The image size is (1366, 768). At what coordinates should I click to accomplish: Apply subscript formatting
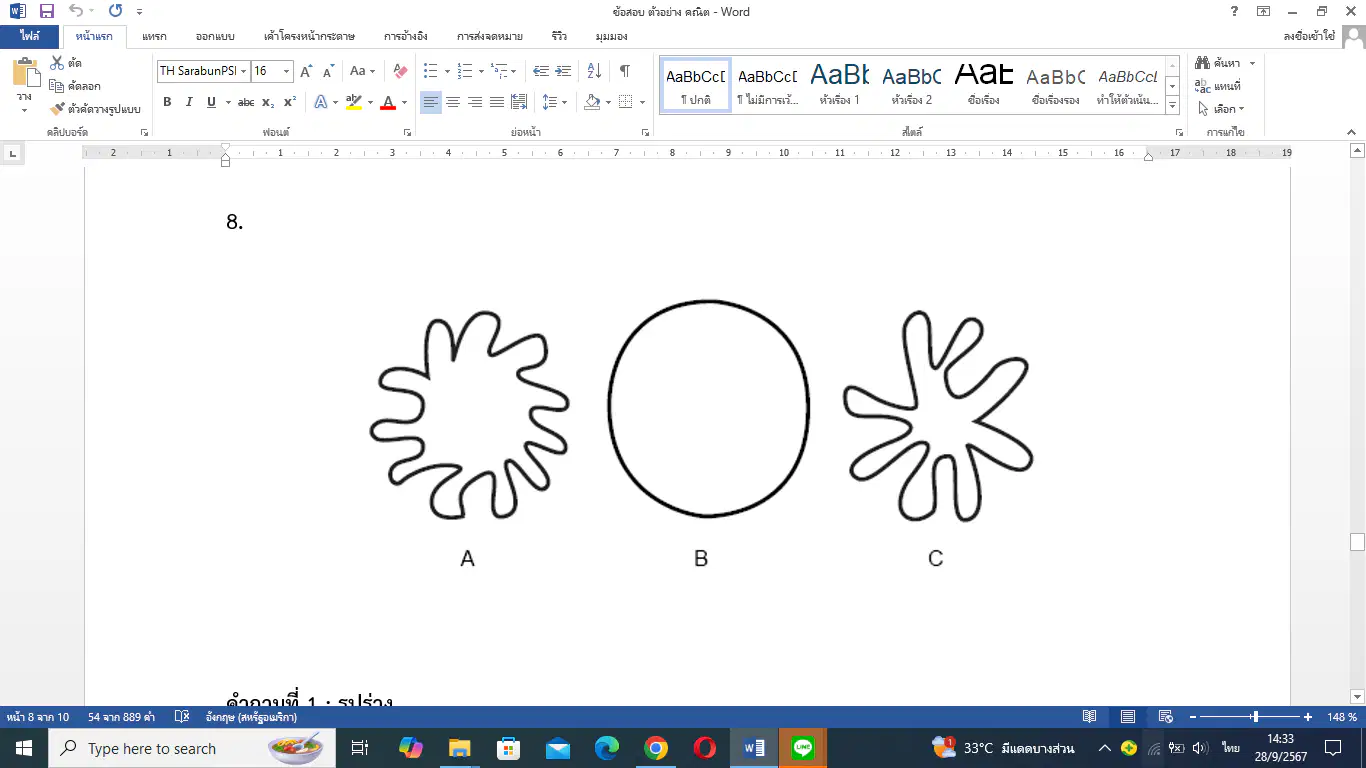[268, 102]
